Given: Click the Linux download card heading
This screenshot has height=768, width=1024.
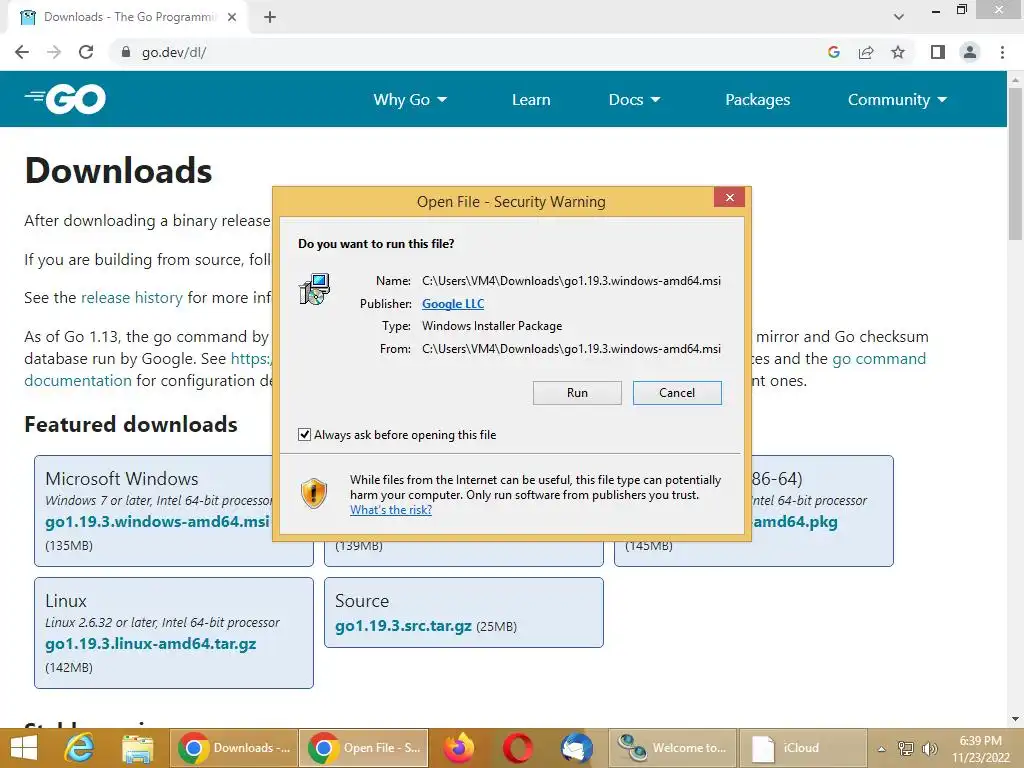Looking at the screenshot, I should (x=66, y=601).
